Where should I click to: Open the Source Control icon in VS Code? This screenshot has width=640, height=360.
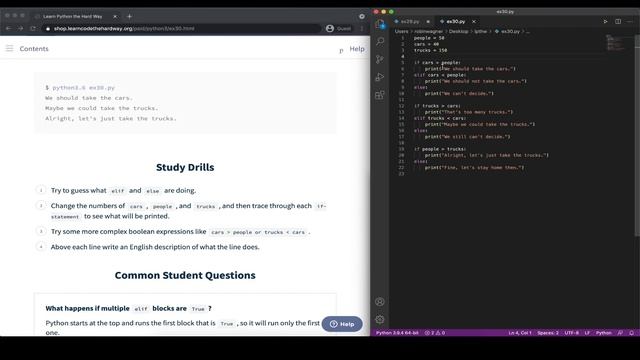[x=380, y=59]
